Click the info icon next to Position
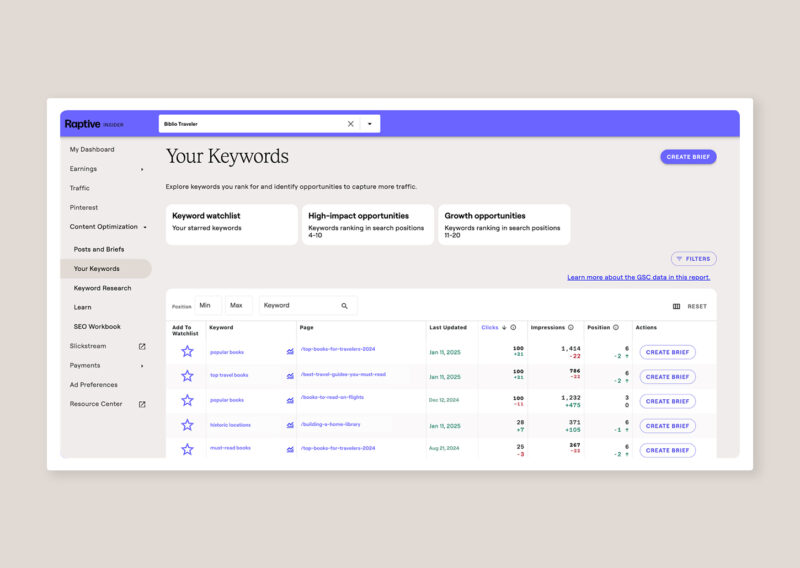 616,327
